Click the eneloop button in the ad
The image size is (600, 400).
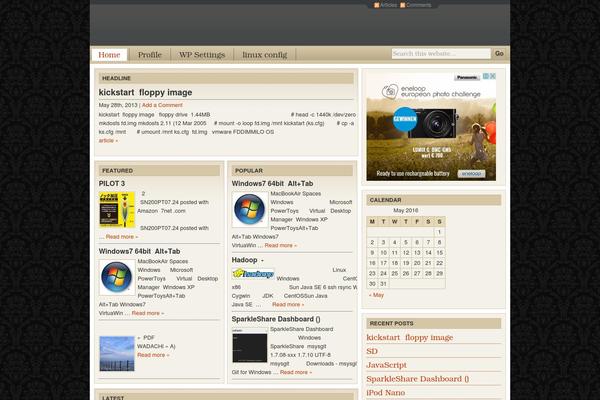(x=471, y=174)
